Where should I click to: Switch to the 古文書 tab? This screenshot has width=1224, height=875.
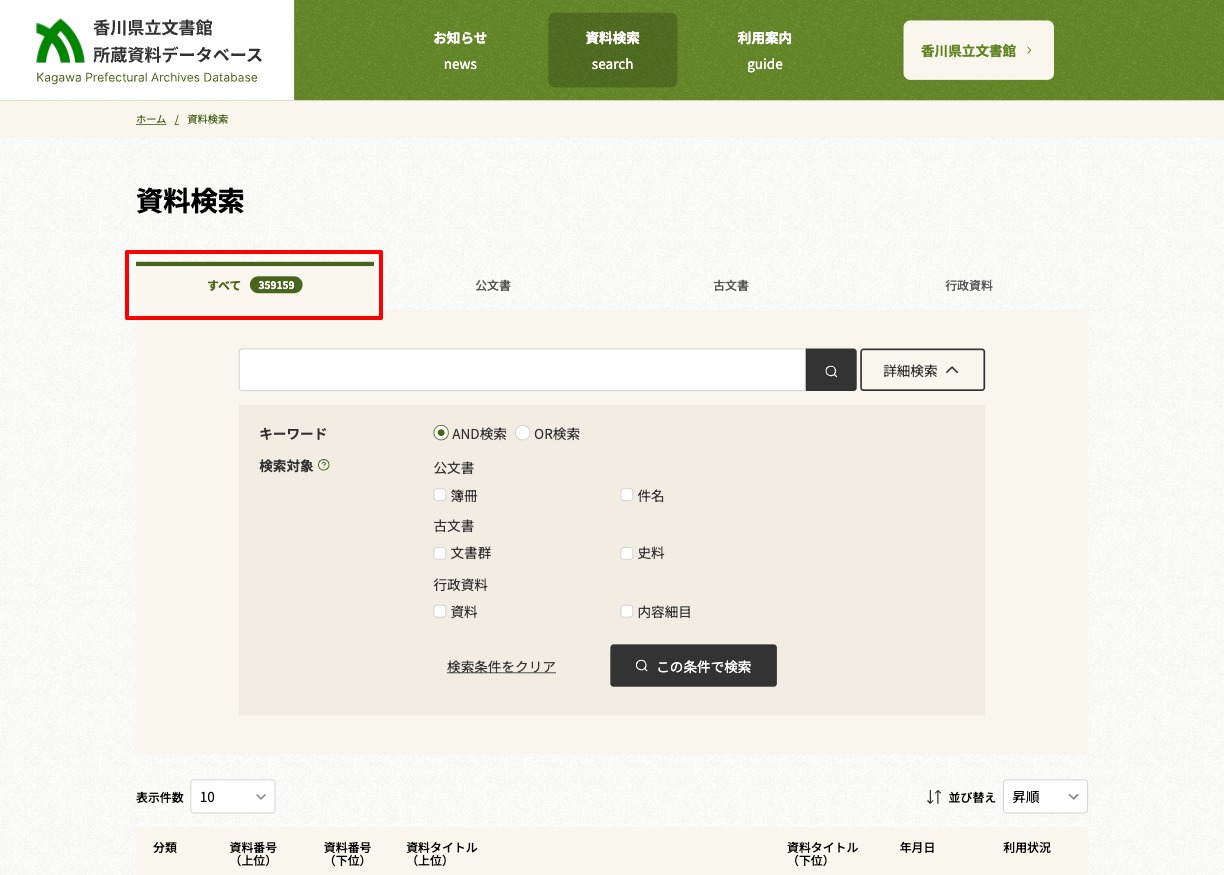pyautogui.click(x=731, y=285)
